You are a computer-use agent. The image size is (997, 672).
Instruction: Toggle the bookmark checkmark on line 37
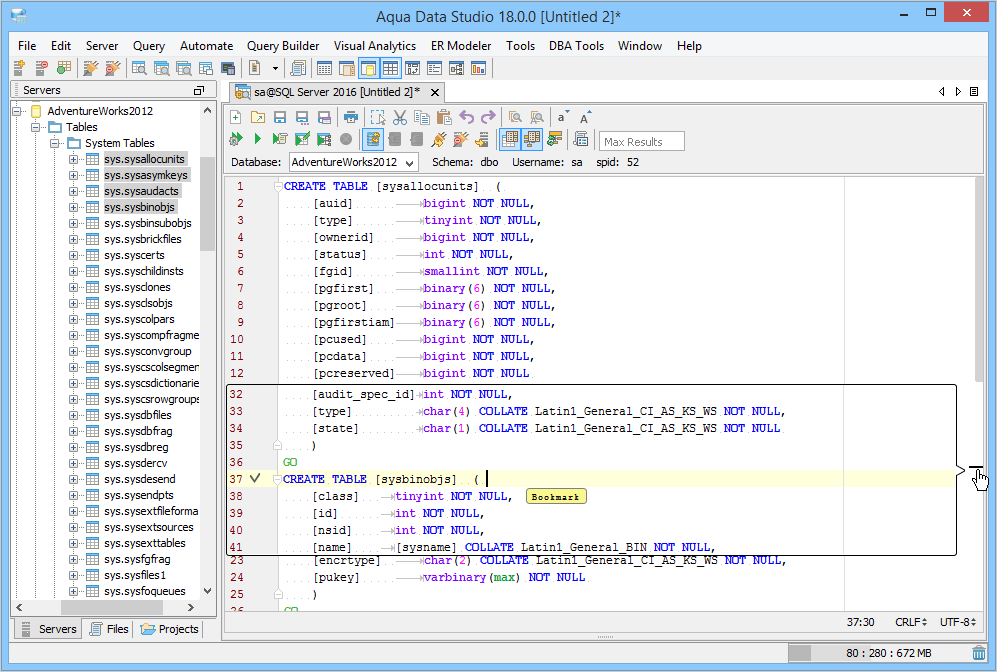click(x=255, y=479)
